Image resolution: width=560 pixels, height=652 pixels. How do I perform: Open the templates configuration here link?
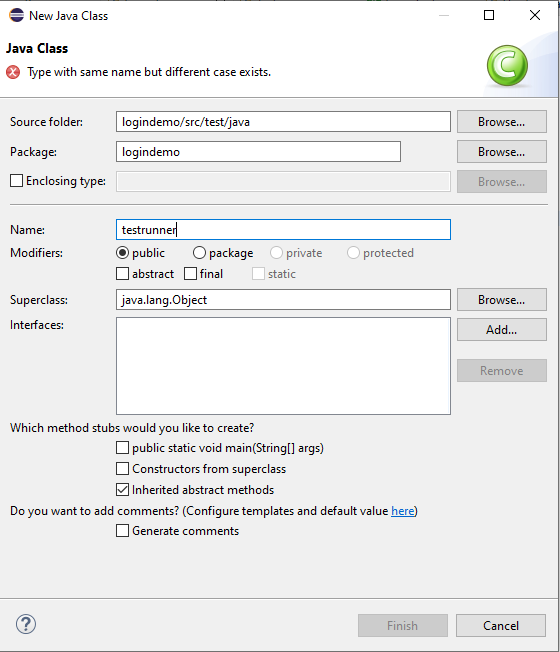point(402,511)
